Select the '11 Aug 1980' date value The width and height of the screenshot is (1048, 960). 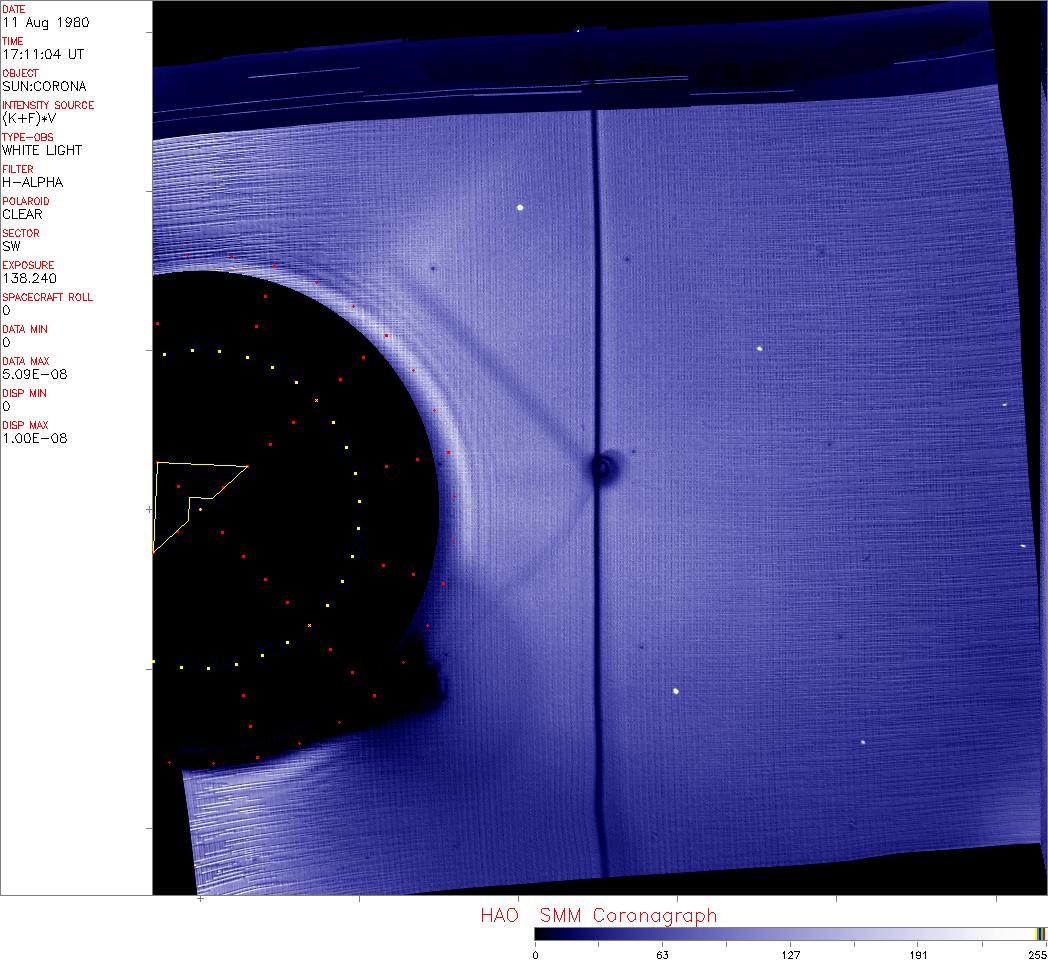(x=34, y=22)
